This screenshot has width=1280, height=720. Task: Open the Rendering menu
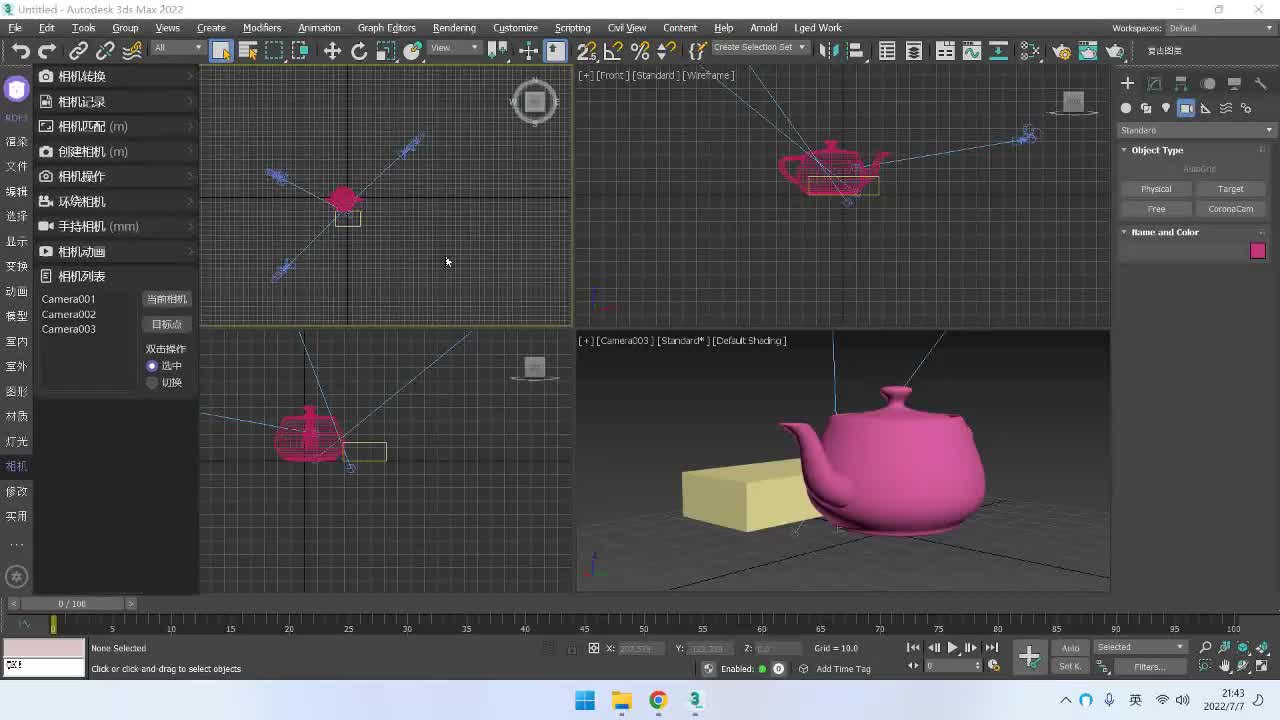pos(454,28)
